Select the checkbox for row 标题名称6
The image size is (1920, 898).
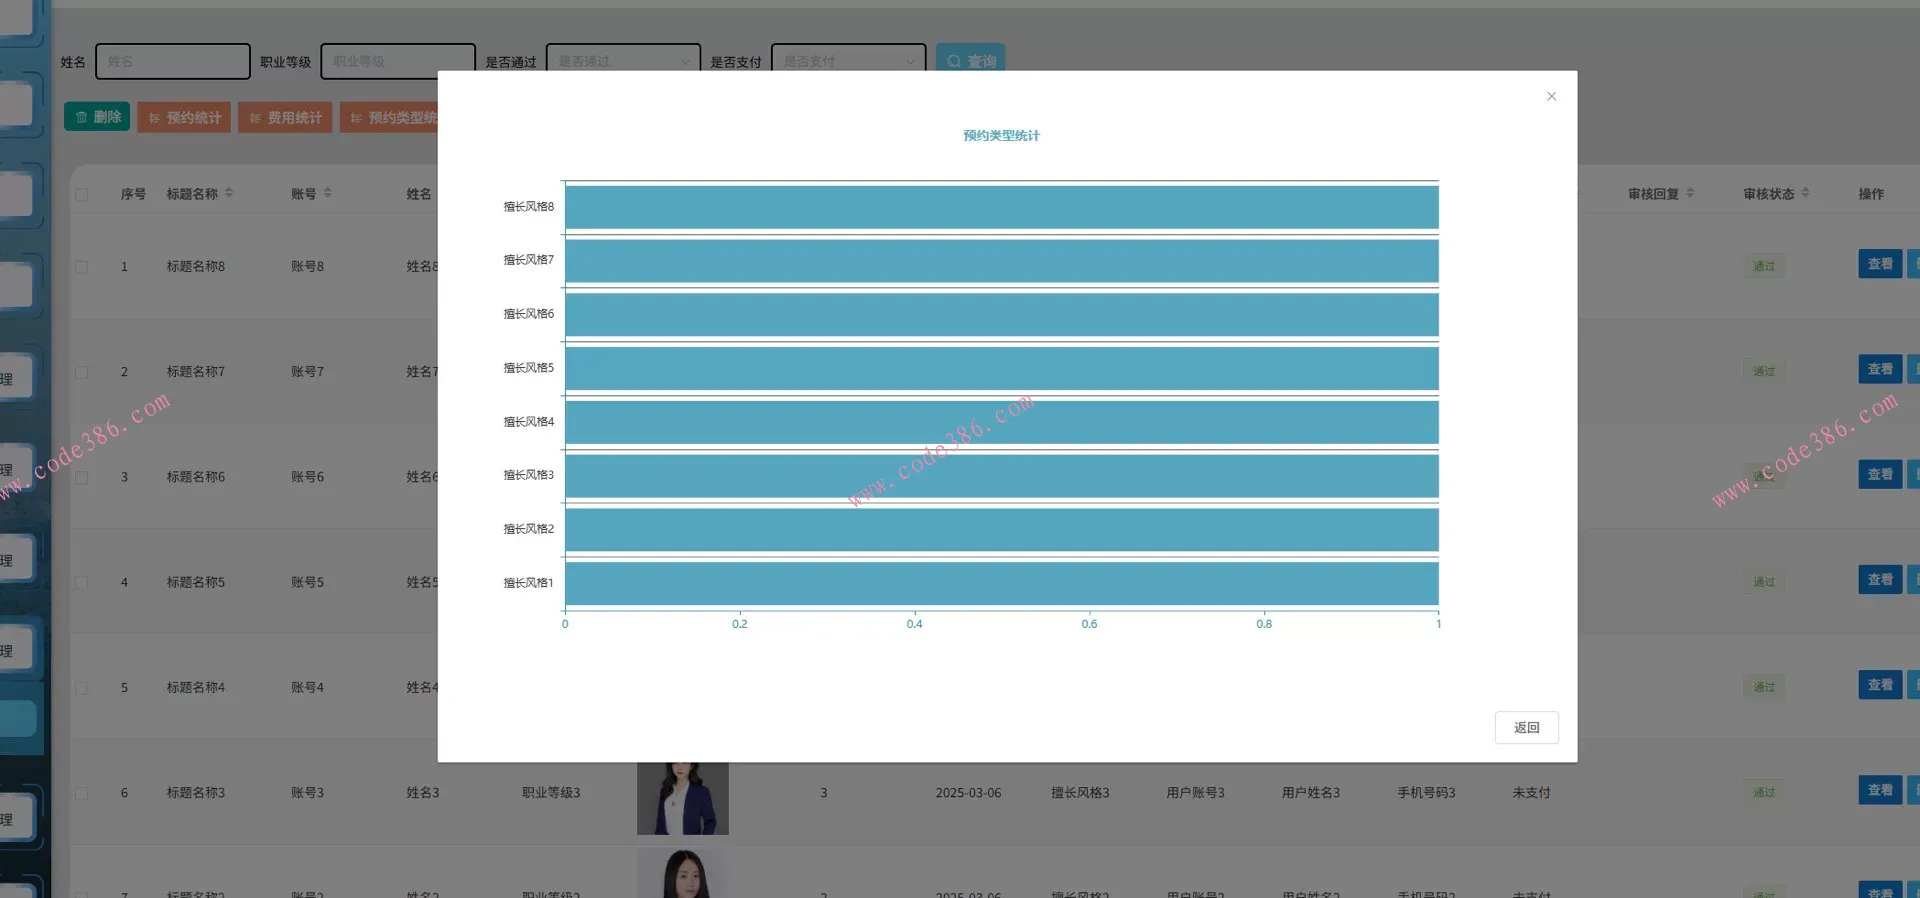pos(82,477)
